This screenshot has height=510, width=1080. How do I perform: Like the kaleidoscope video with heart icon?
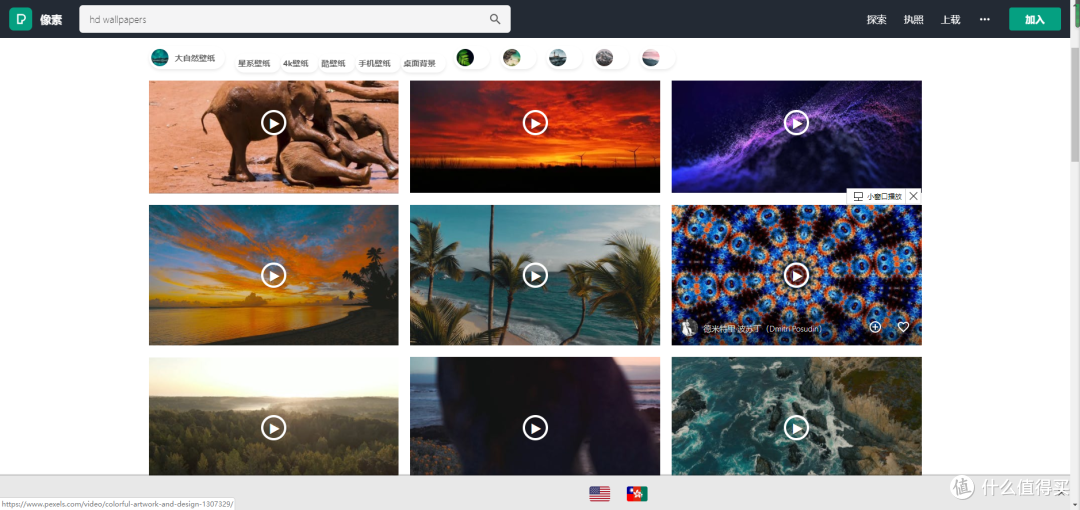[903, 327]
